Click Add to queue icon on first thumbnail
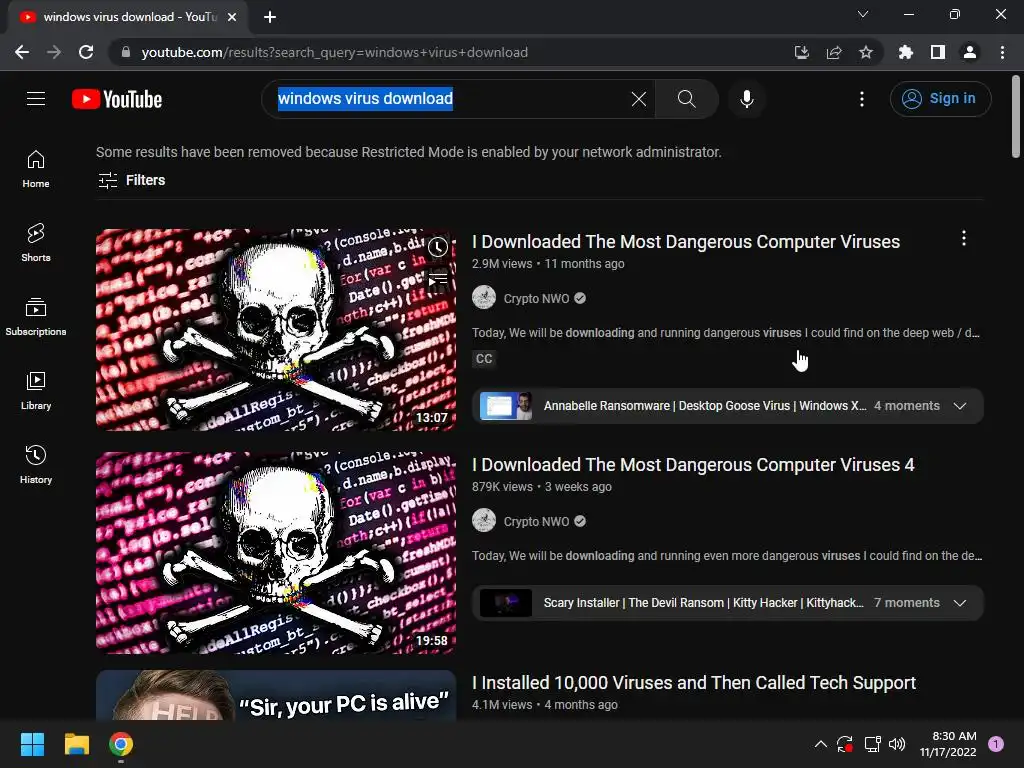 click(438, 280)
